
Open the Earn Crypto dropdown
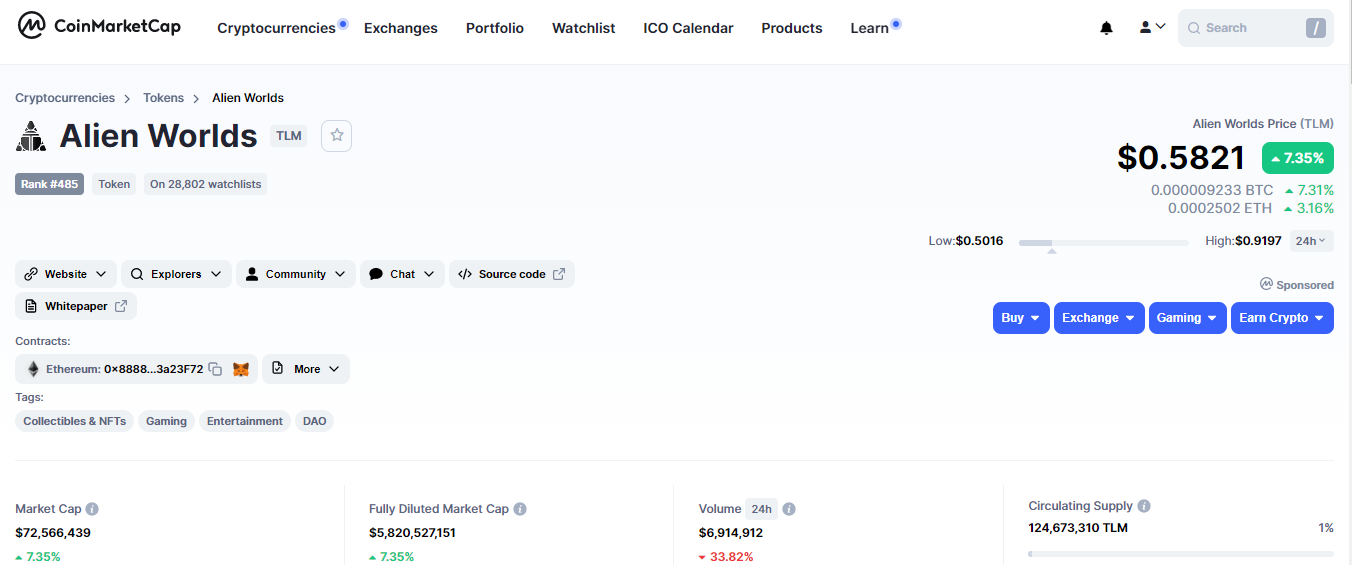coord(1282,318)
